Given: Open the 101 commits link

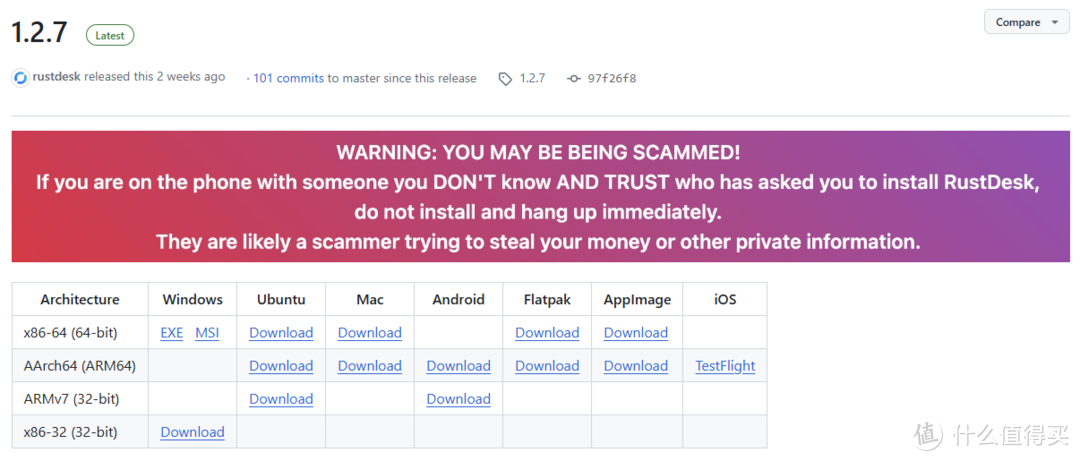Looking at the screenshot, I should point(288,78).
